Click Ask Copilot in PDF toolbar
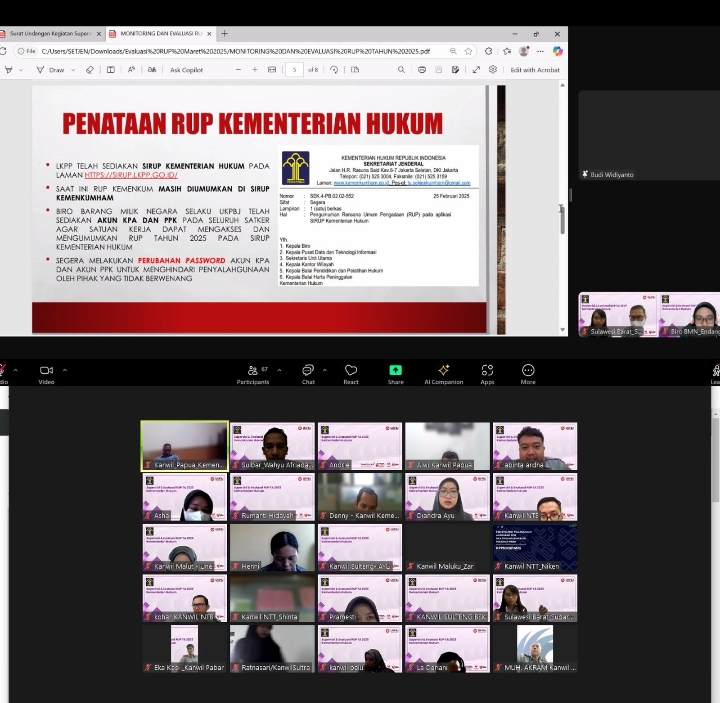The height and width of the screenshot is (703, 720). click(186, 70)
